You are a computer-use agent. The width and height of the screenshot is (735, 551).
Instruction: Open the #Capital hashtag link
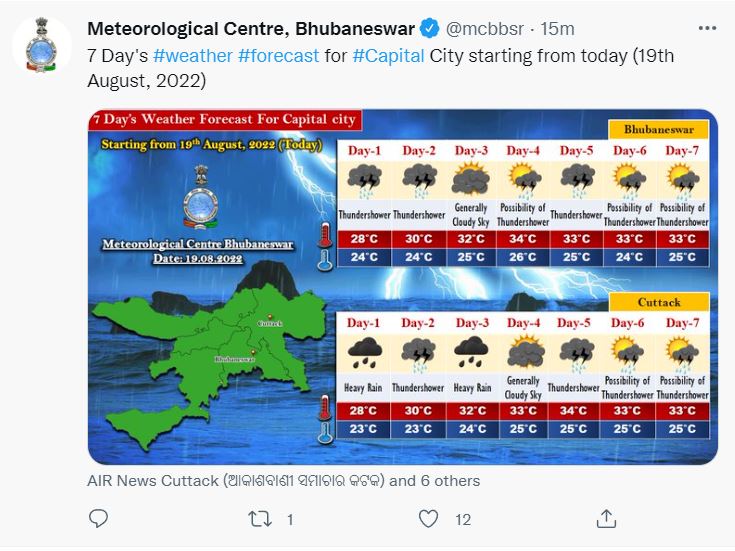pos(388,56)
